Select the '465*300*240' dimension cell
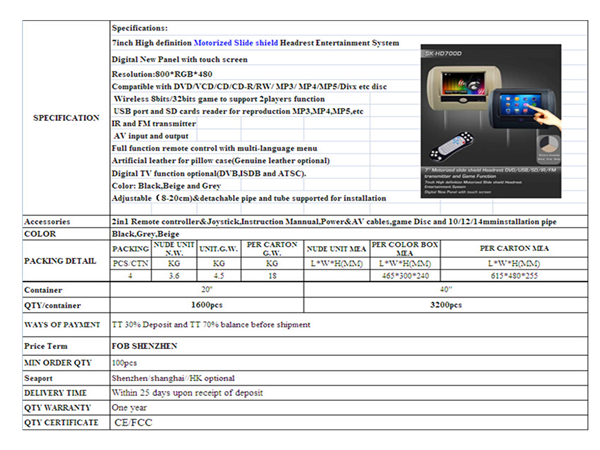 point(405,276)
